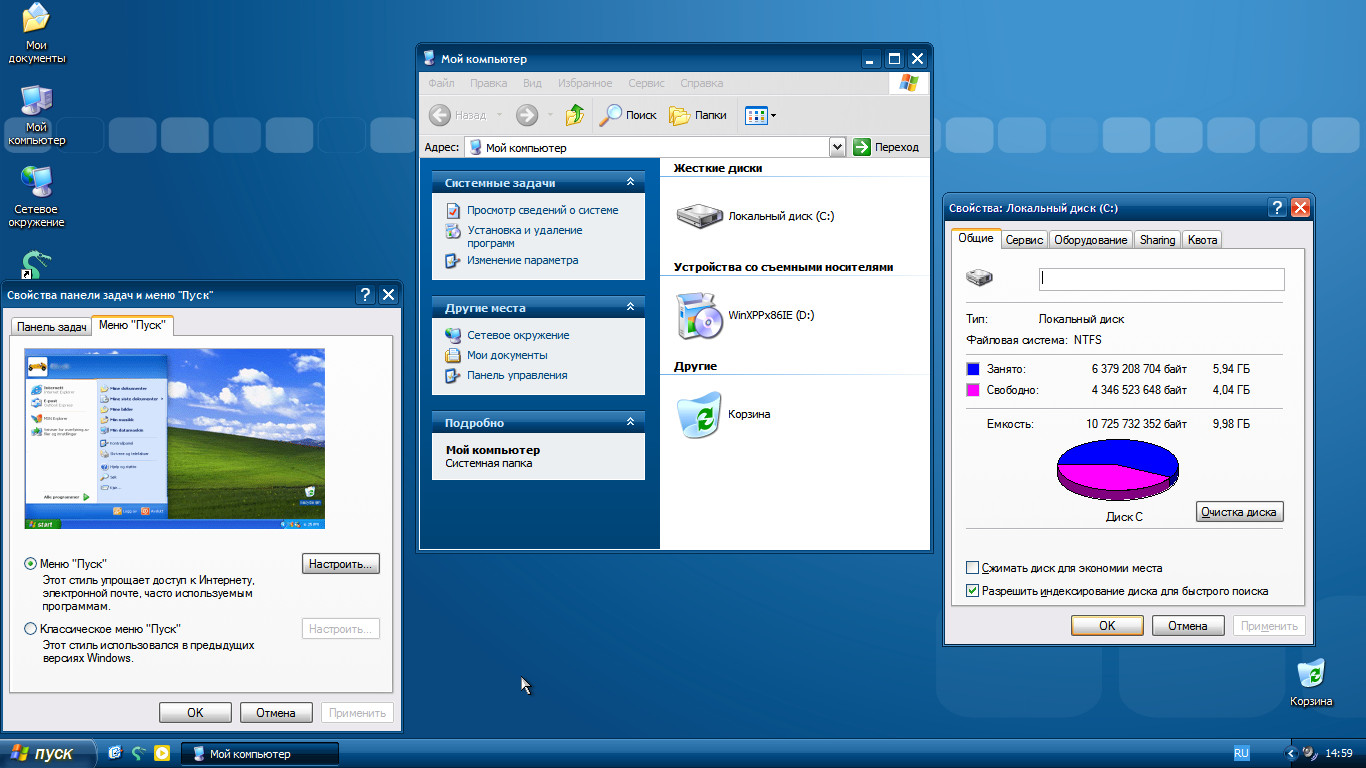Click blue Занято color swatch
Image resolution: width=1366 pixels, height=768 pixels.
click(x=973, y=369)
